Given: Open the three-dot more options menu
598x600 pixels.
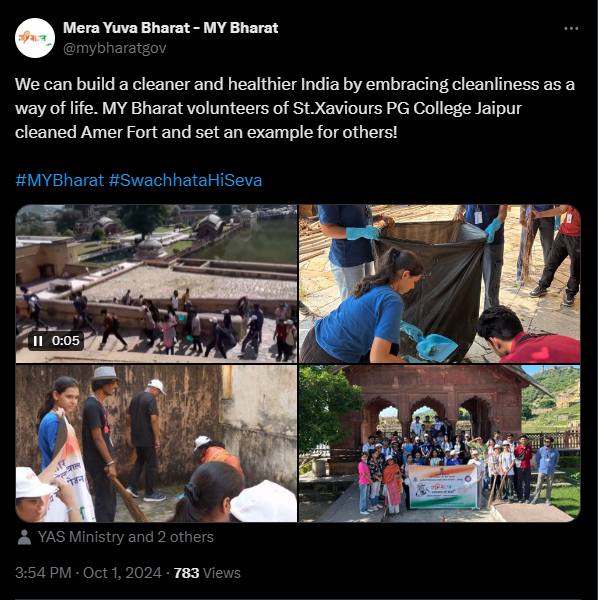Looking at the screenshot, I should 571,28.
